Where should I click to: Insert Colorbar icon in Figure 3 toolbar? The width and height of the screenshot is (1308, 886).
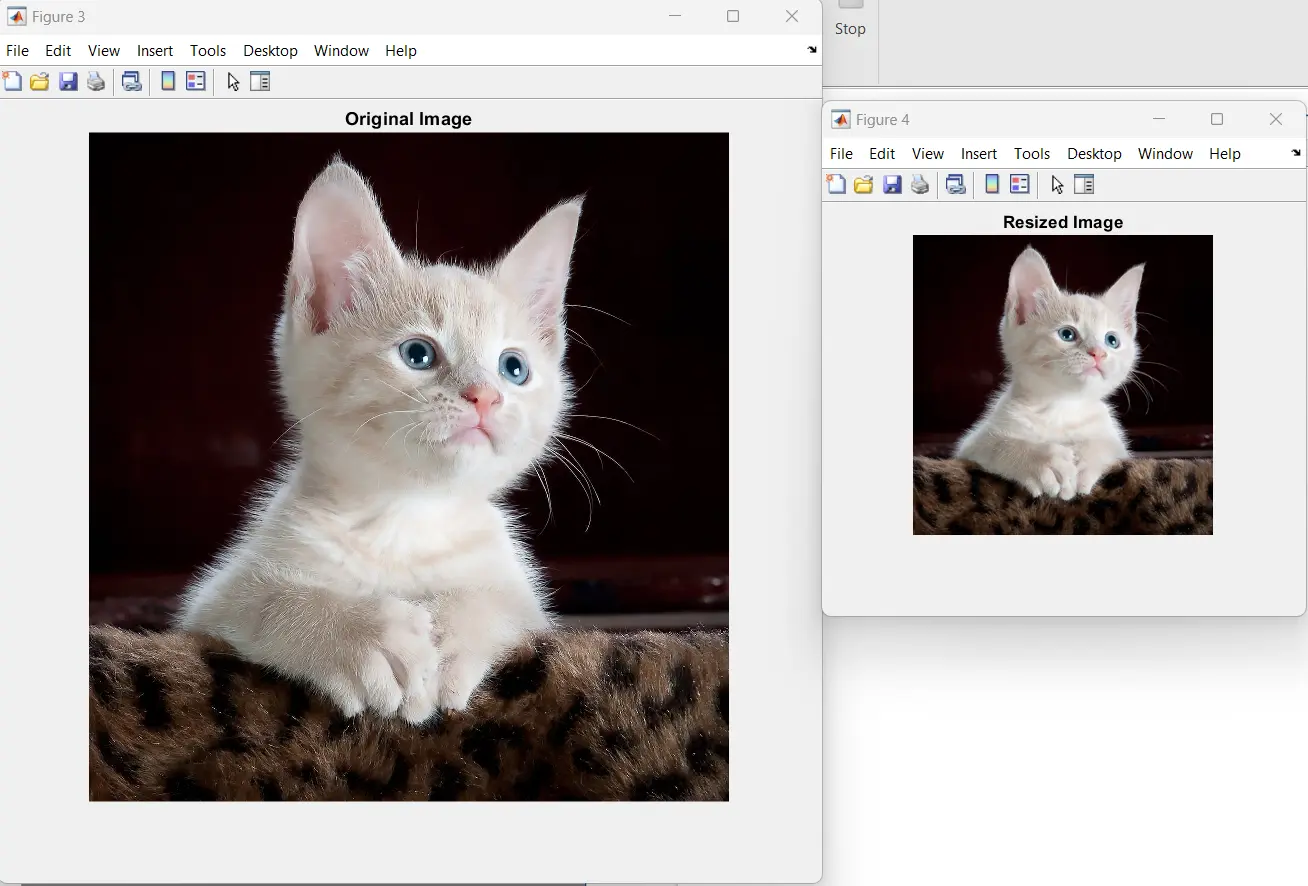point(168,82)
